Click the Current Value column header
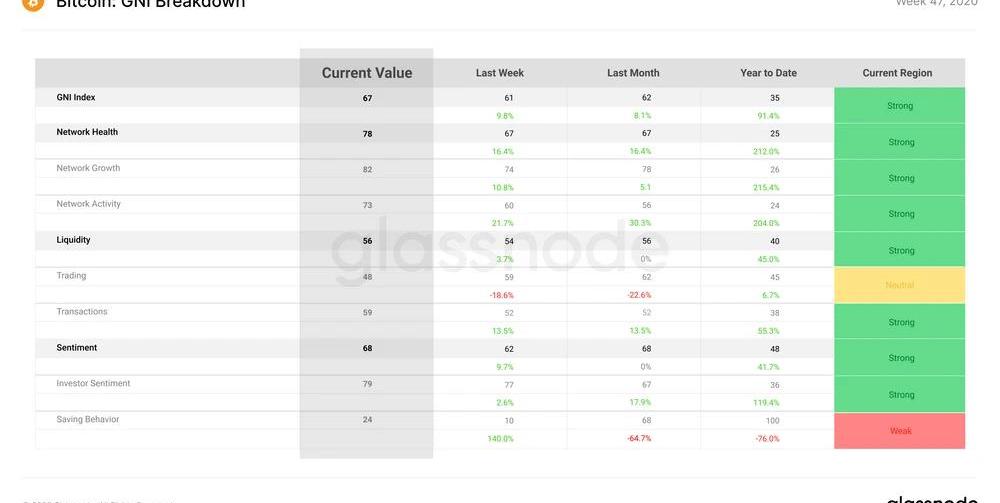Screen dimensions: 1000x503 (367, 73)
